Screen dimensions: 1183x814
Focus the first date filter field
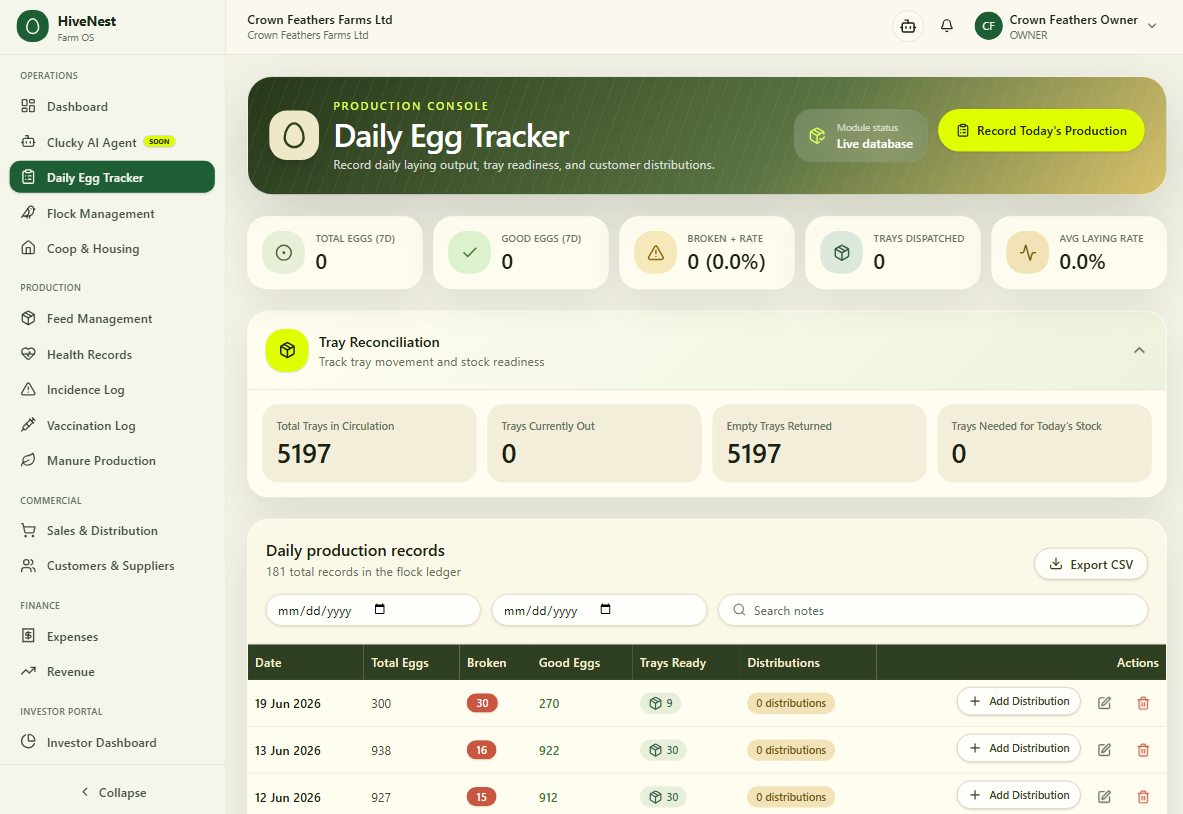[373, 610]
